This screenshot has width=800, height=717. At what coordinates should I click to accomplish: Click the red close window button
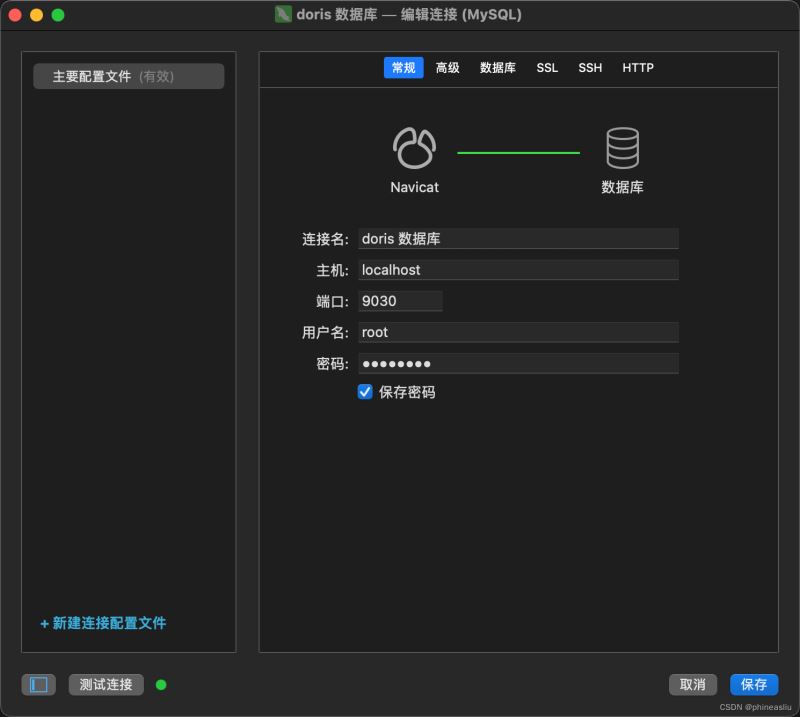coord(15,15)
